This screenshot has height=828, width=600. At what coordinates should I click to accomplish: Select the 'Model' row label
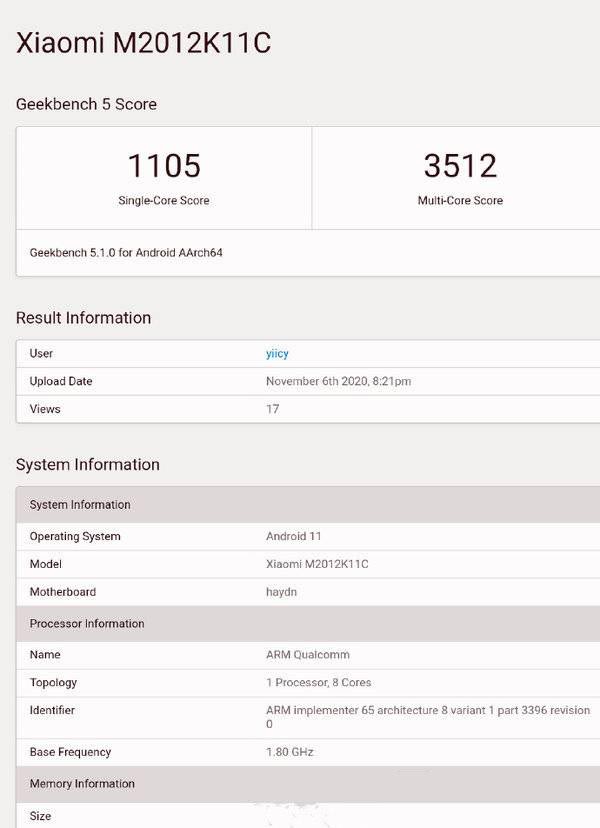pyautogui.click(x=45, y=564)
